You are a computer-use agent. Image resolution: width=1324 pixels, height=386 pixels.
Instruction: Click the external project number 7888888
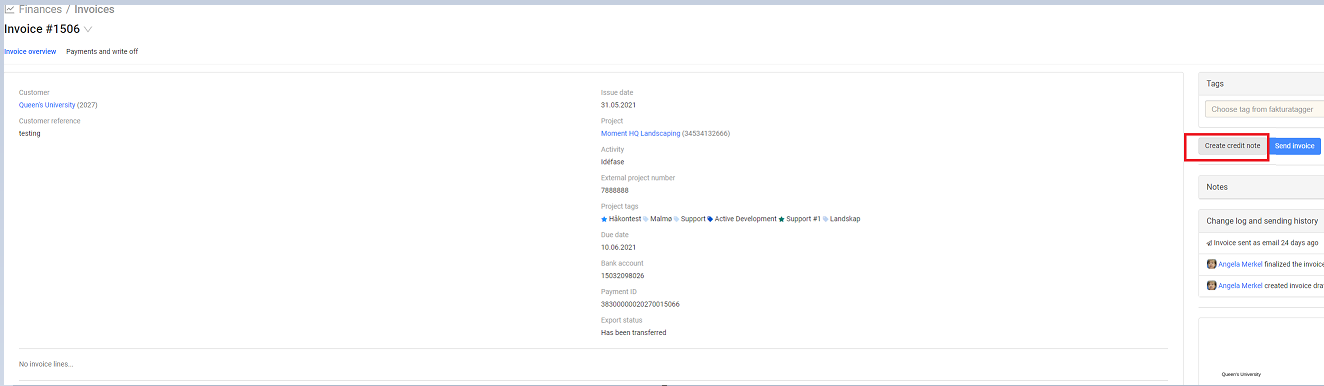(615, 190)
